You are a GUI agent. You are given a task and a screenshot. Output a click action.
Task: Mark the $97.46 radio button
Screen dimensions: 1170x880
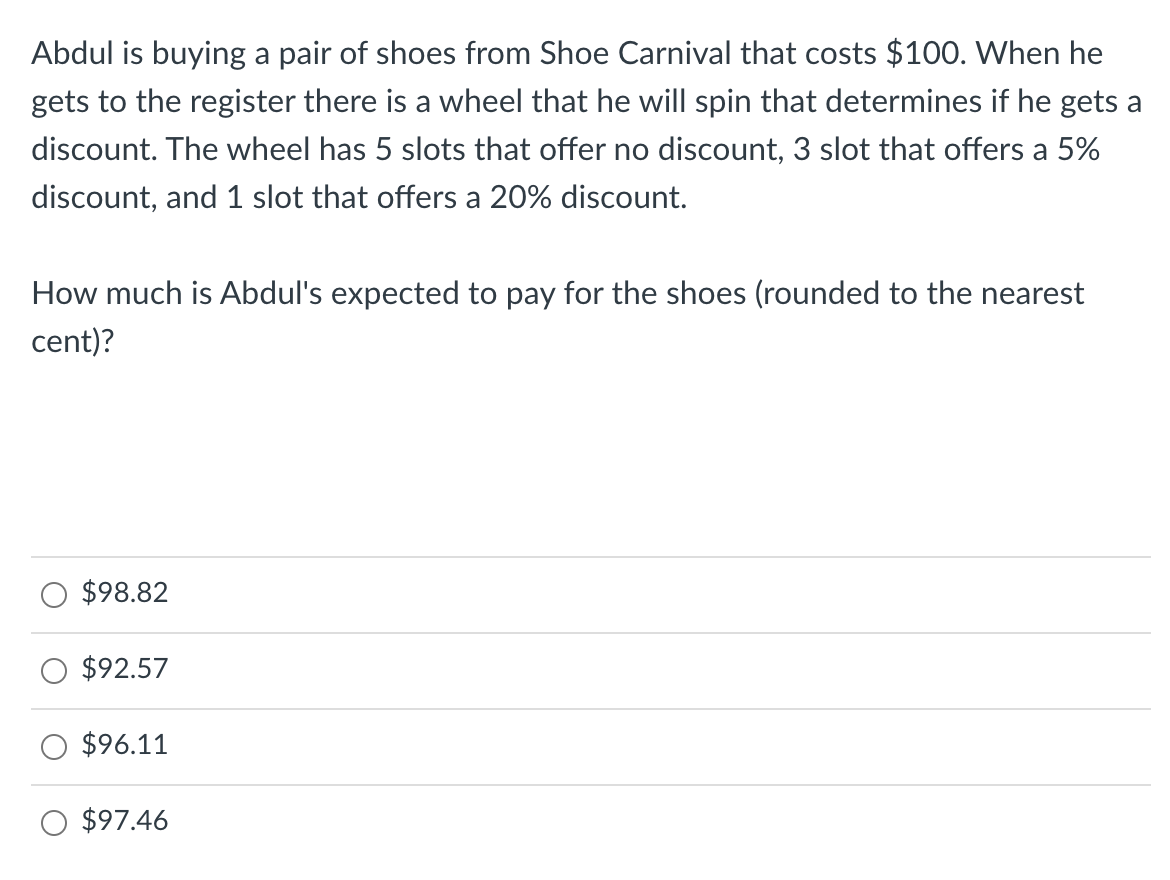[53, 822]
